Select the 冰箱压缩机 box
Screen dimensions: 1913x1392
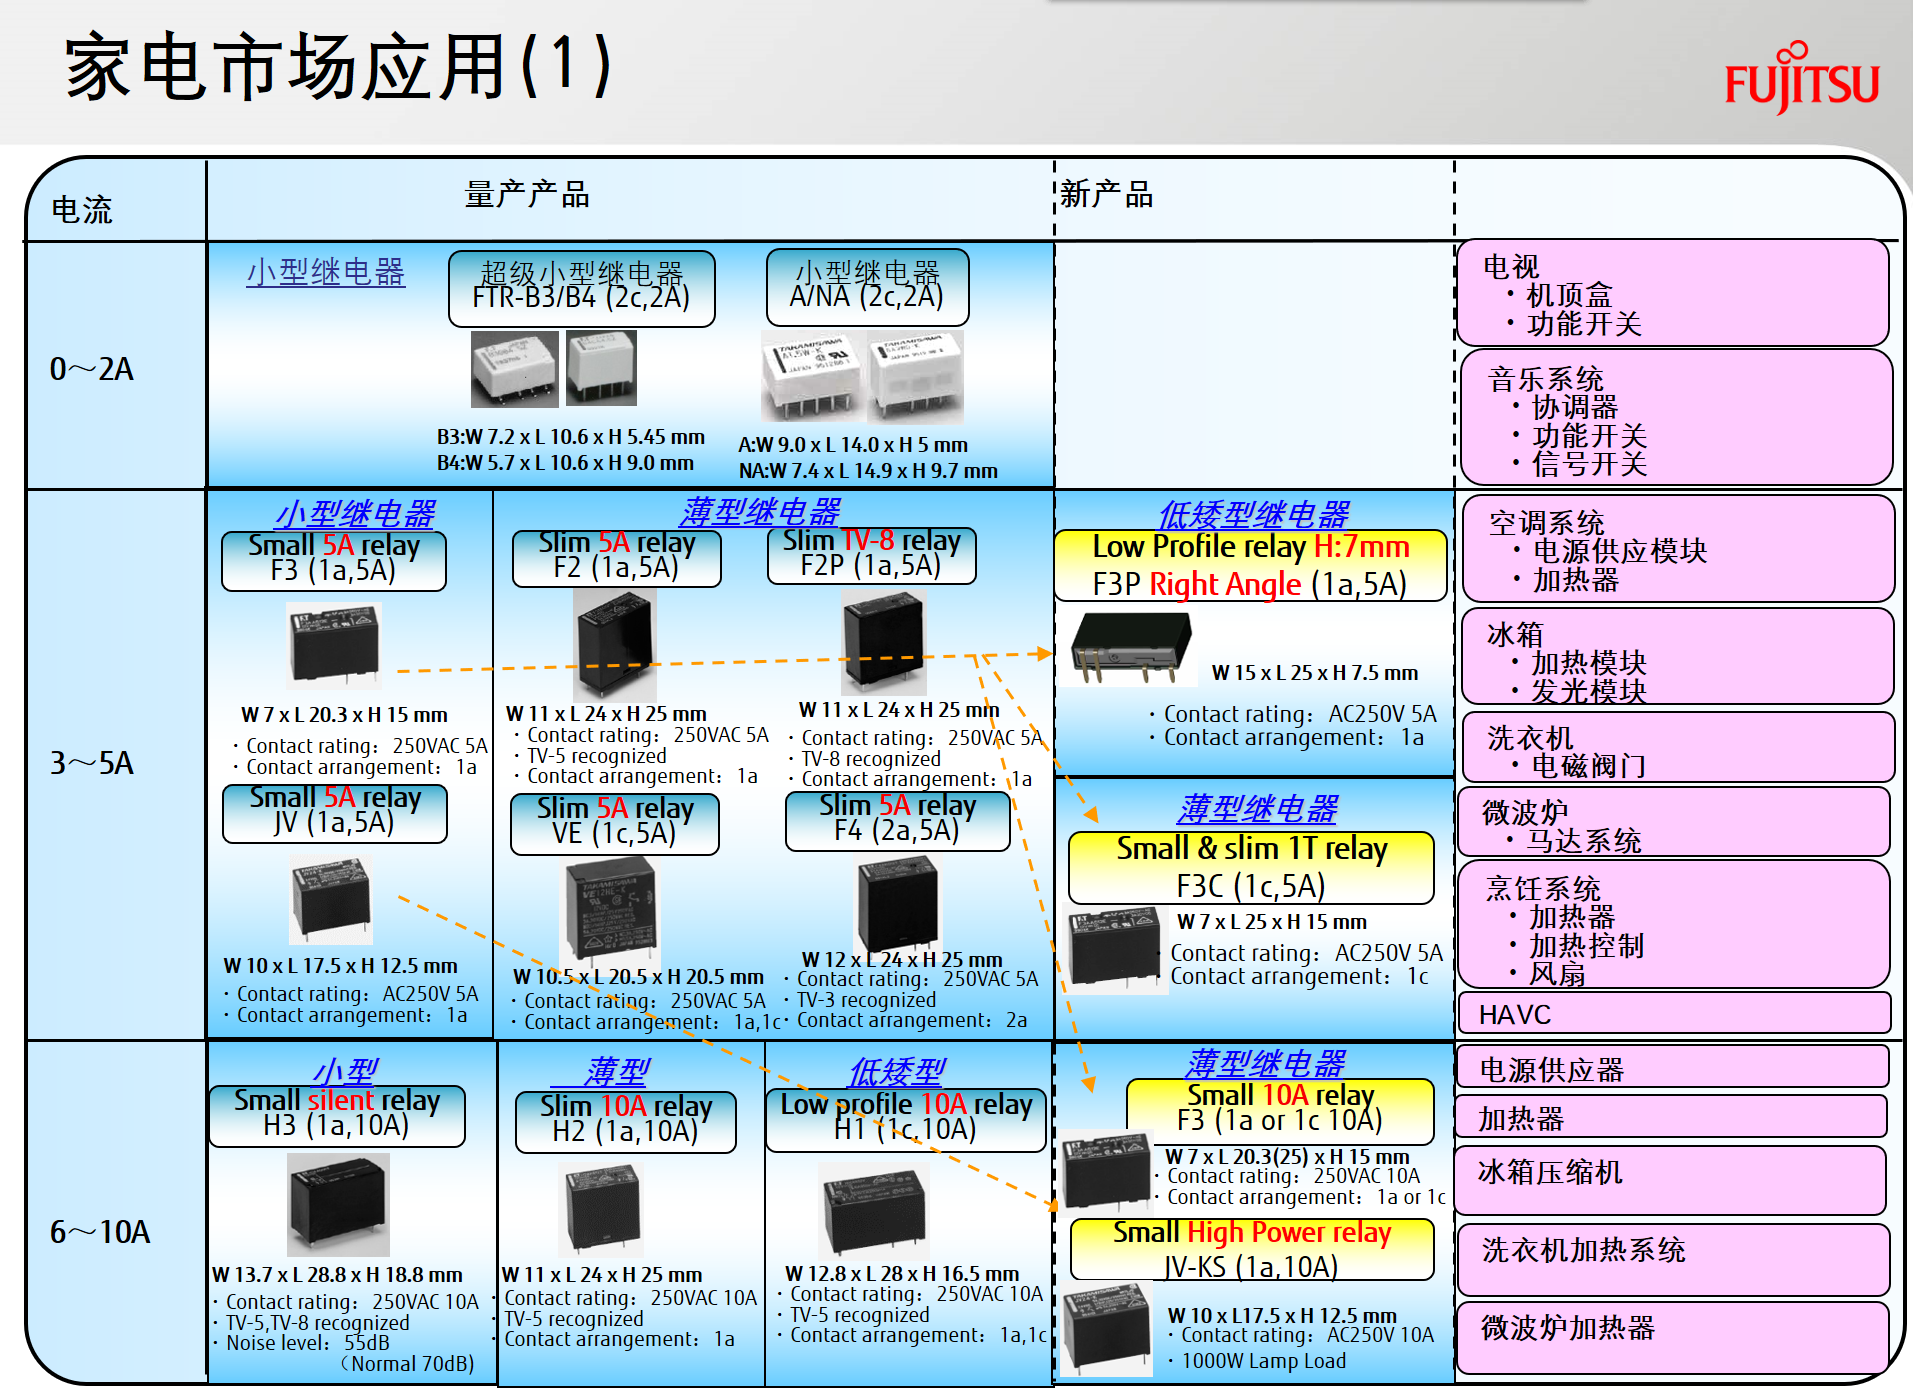(x=1670, y=1181)
